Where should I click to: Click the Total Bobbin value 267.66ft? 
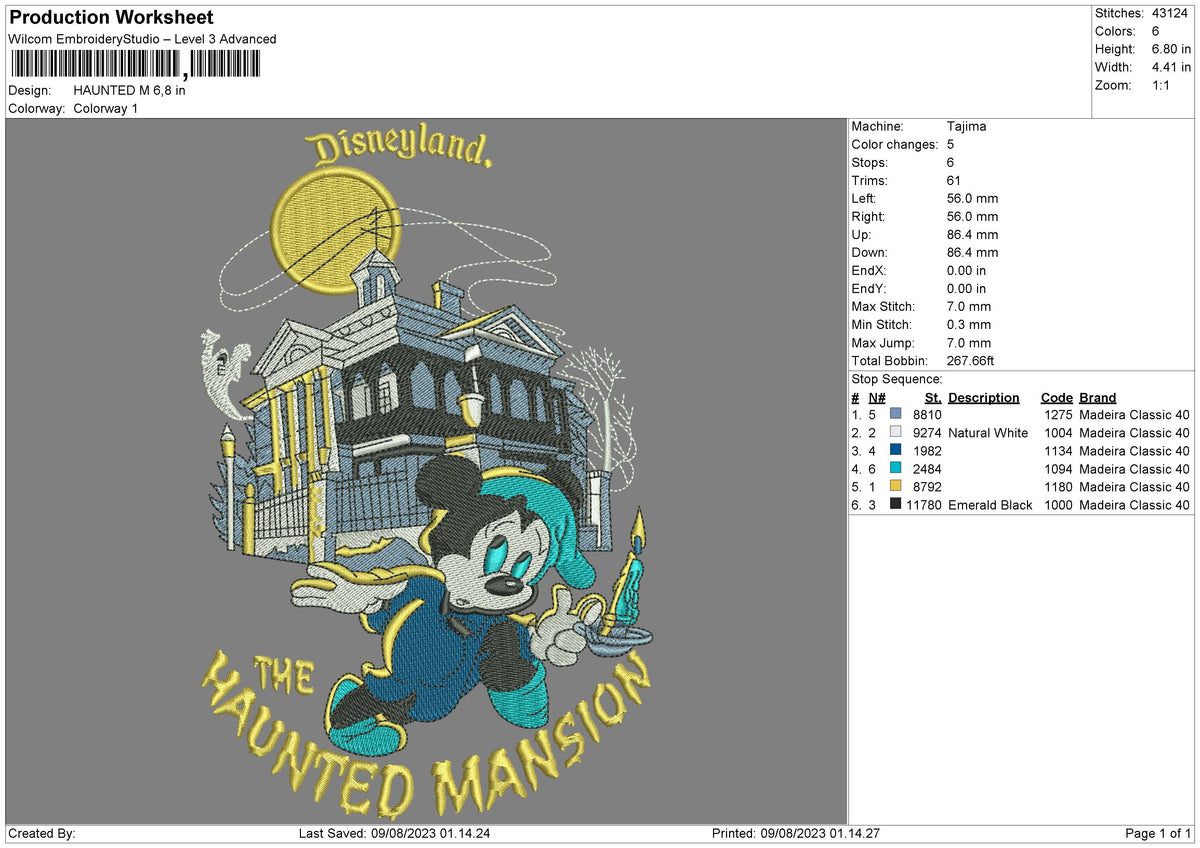coord(970,360)
